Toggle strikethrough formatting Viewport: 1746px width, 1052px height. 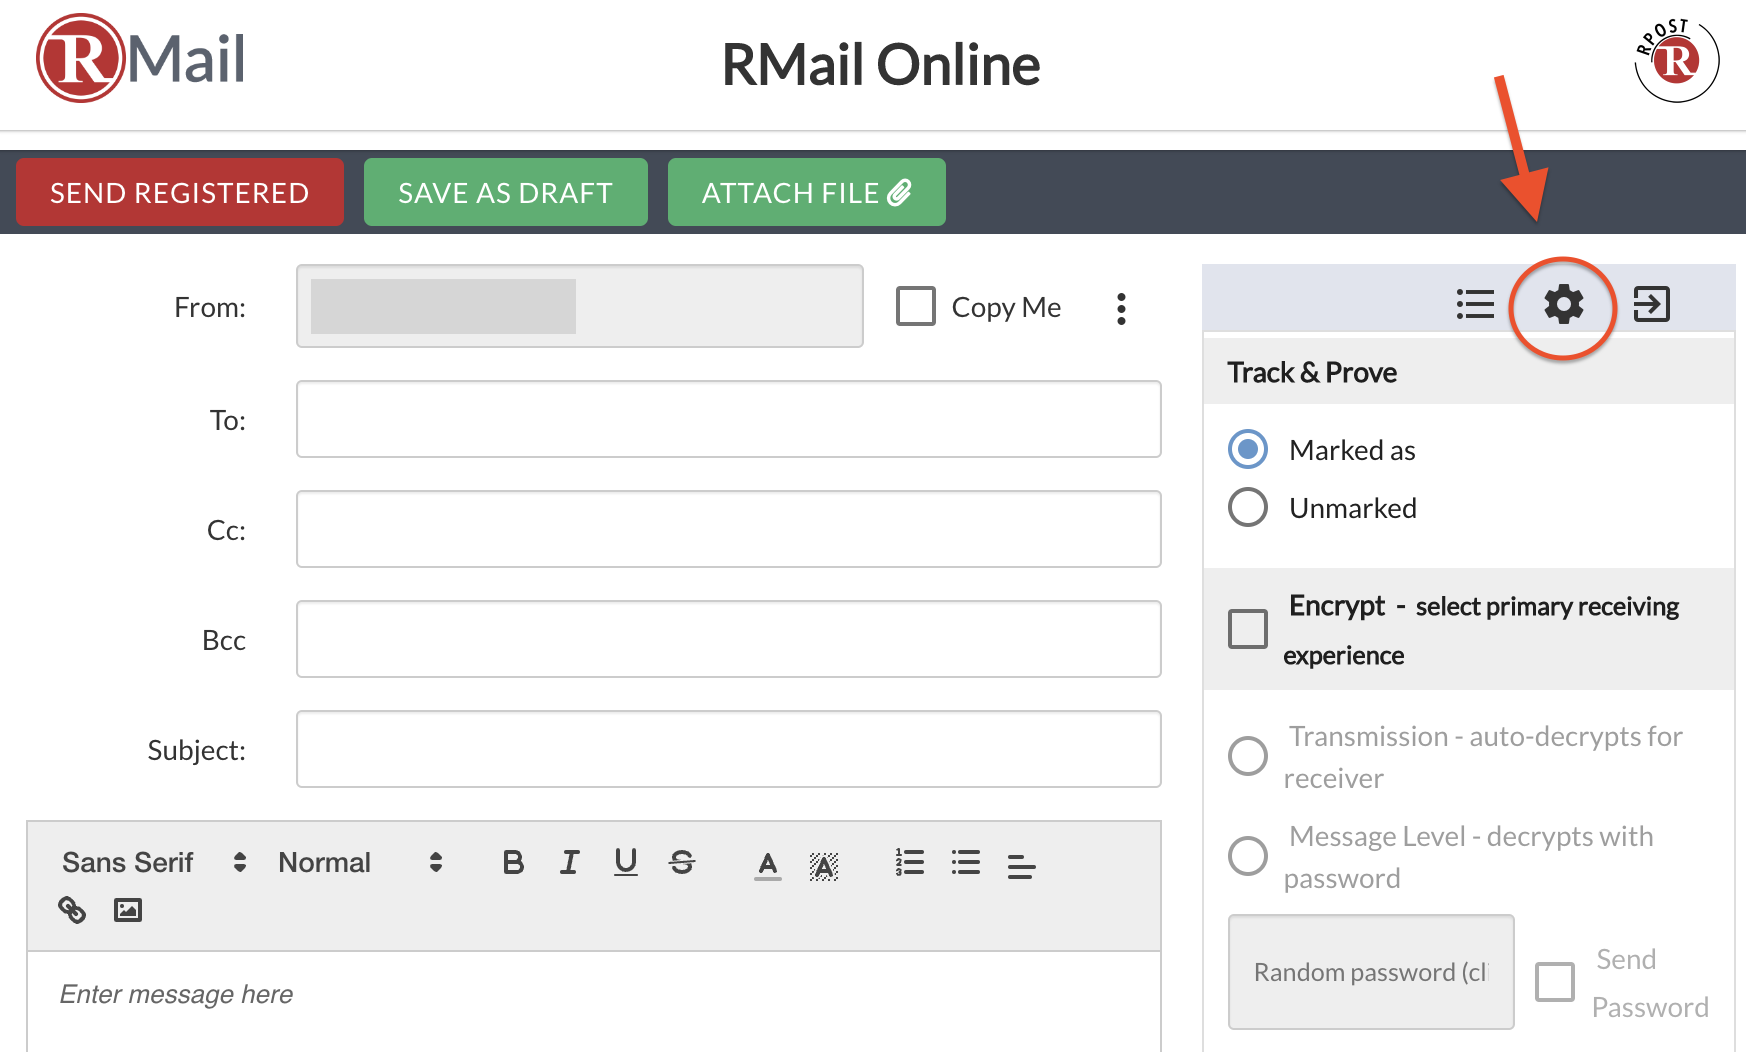point(682,862)
